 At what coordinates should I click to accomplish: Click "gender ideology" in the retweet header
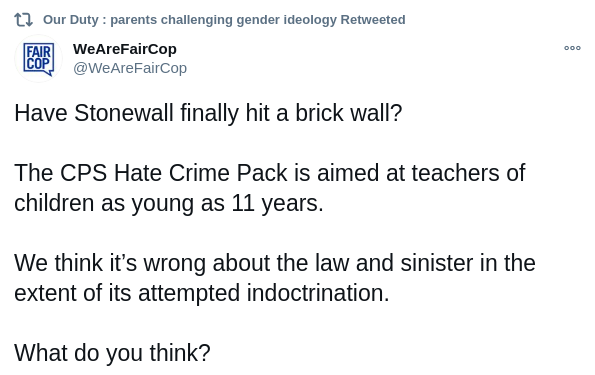286,19
